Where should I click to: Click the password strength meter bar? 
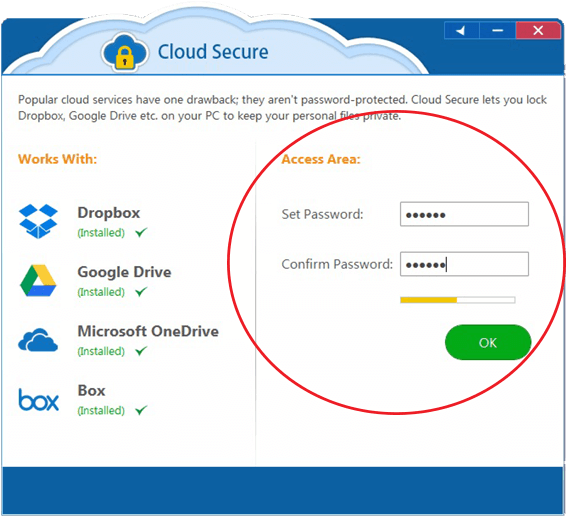(x=458, y=300)
